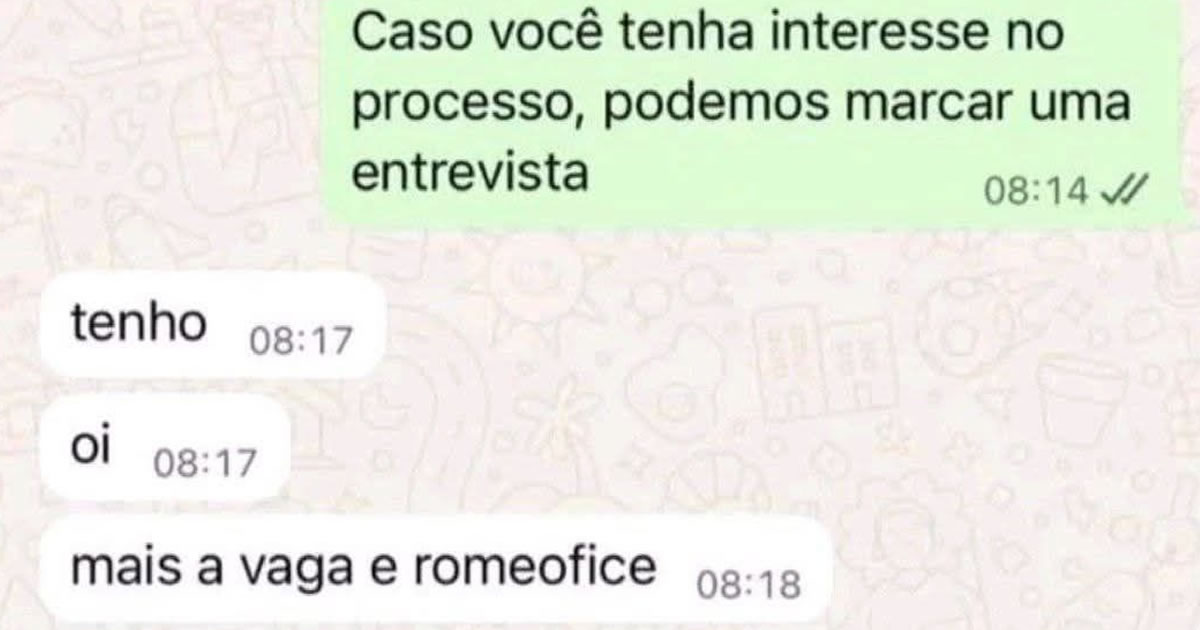
Task: Click the 08:17 time beside "oi"
Action: (x=205, y=465)
